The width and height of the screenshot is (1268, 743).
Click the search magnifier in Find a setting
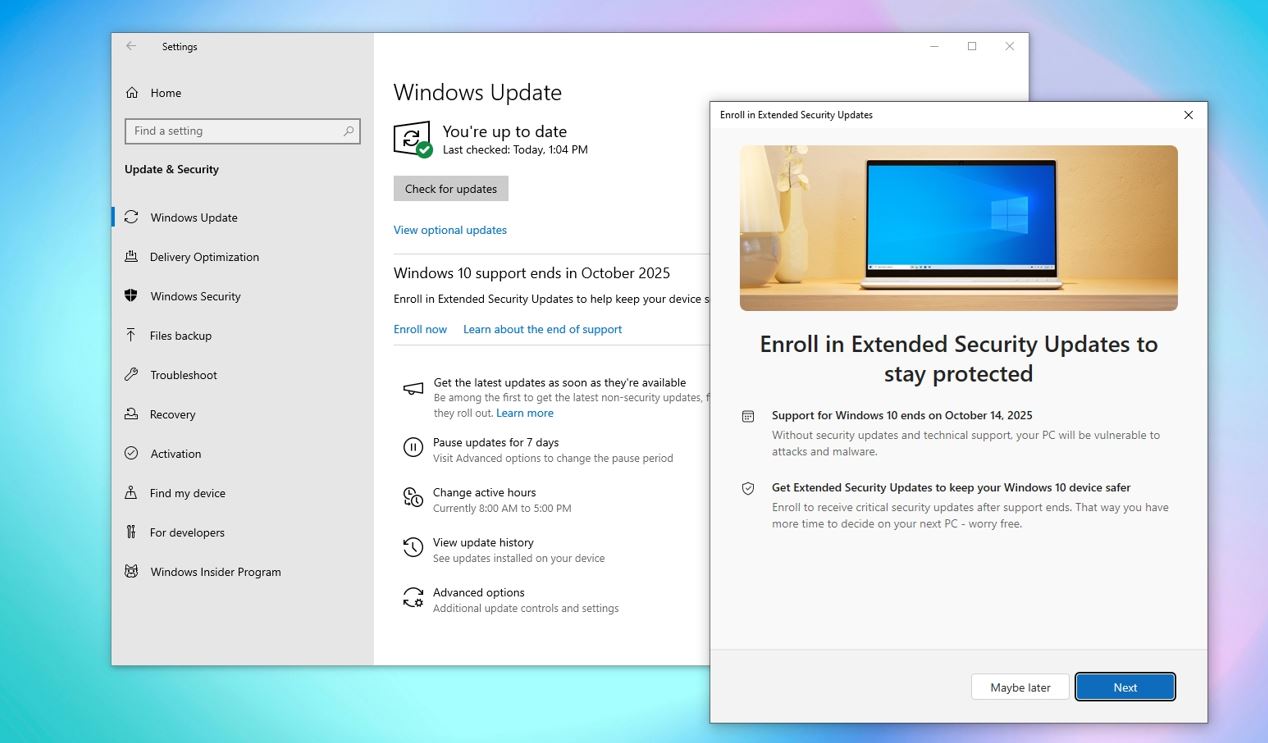coord(348,131)
